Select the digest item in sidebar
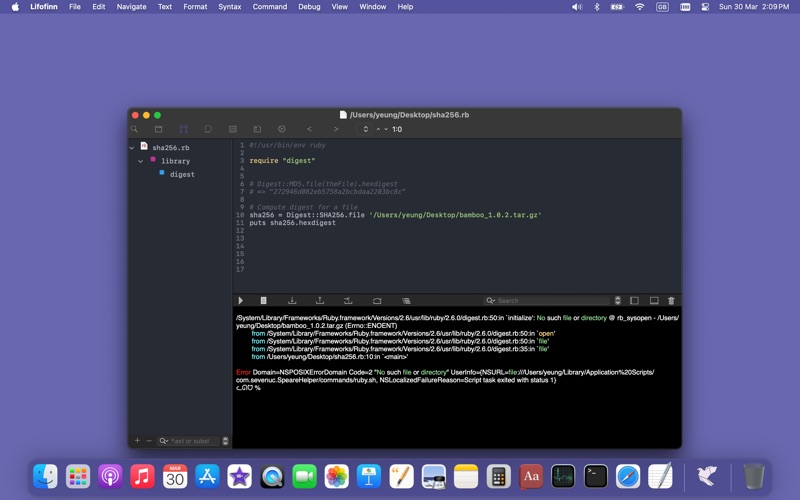 pyautogui.click(x=182, y=174)
